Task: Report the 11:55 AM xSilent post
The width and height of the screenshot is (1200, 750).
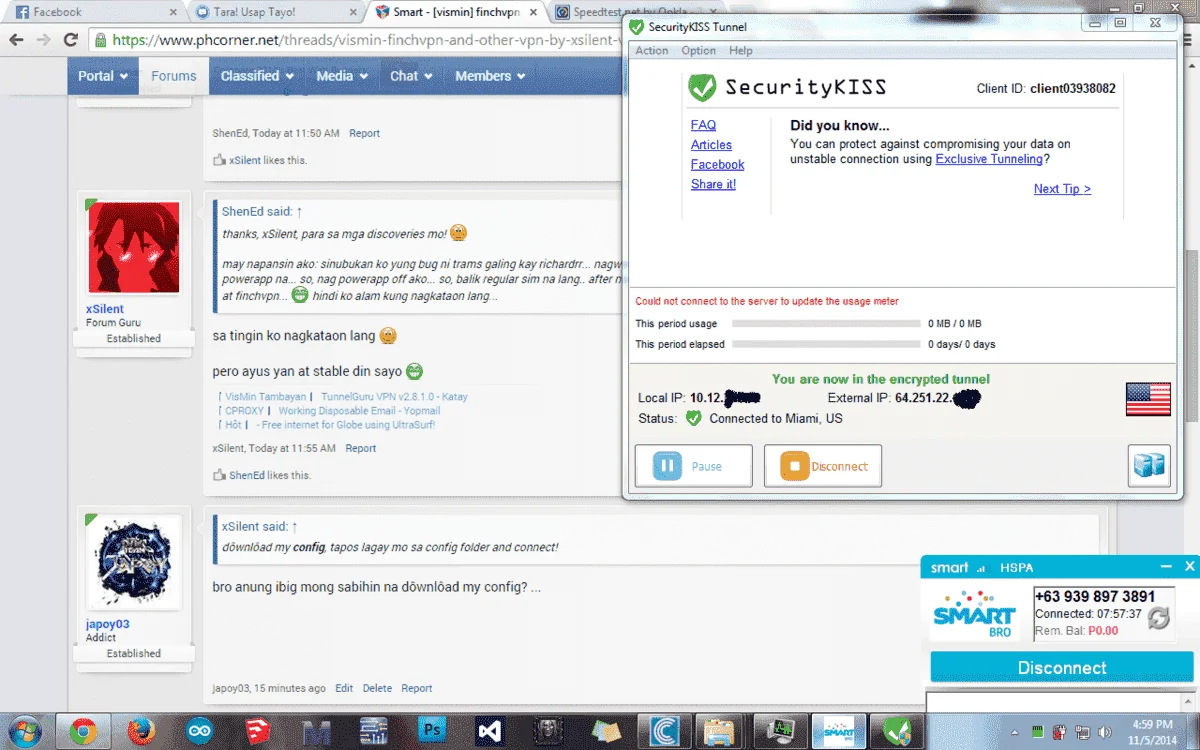Action: click(361, 448)
